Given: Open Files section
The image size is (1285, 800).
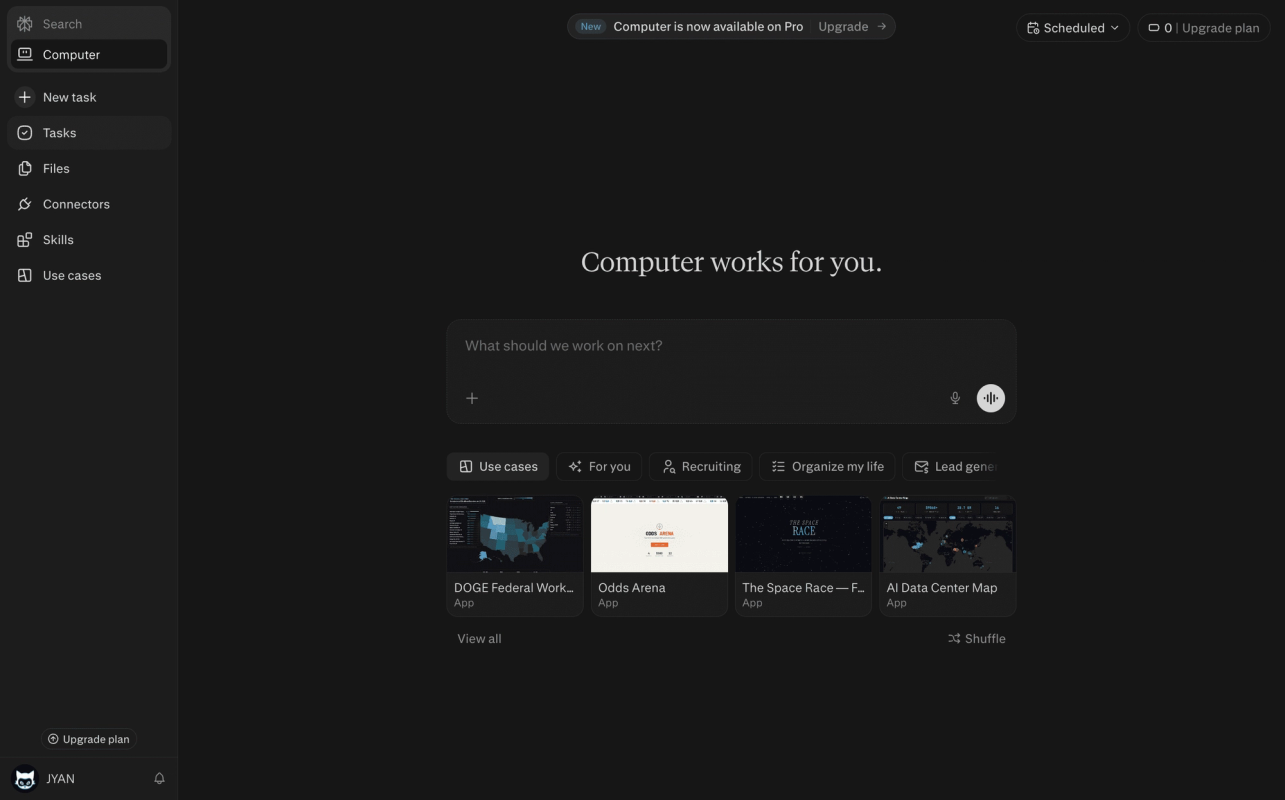Looking at the screenshot, I should tap(89, 169).
